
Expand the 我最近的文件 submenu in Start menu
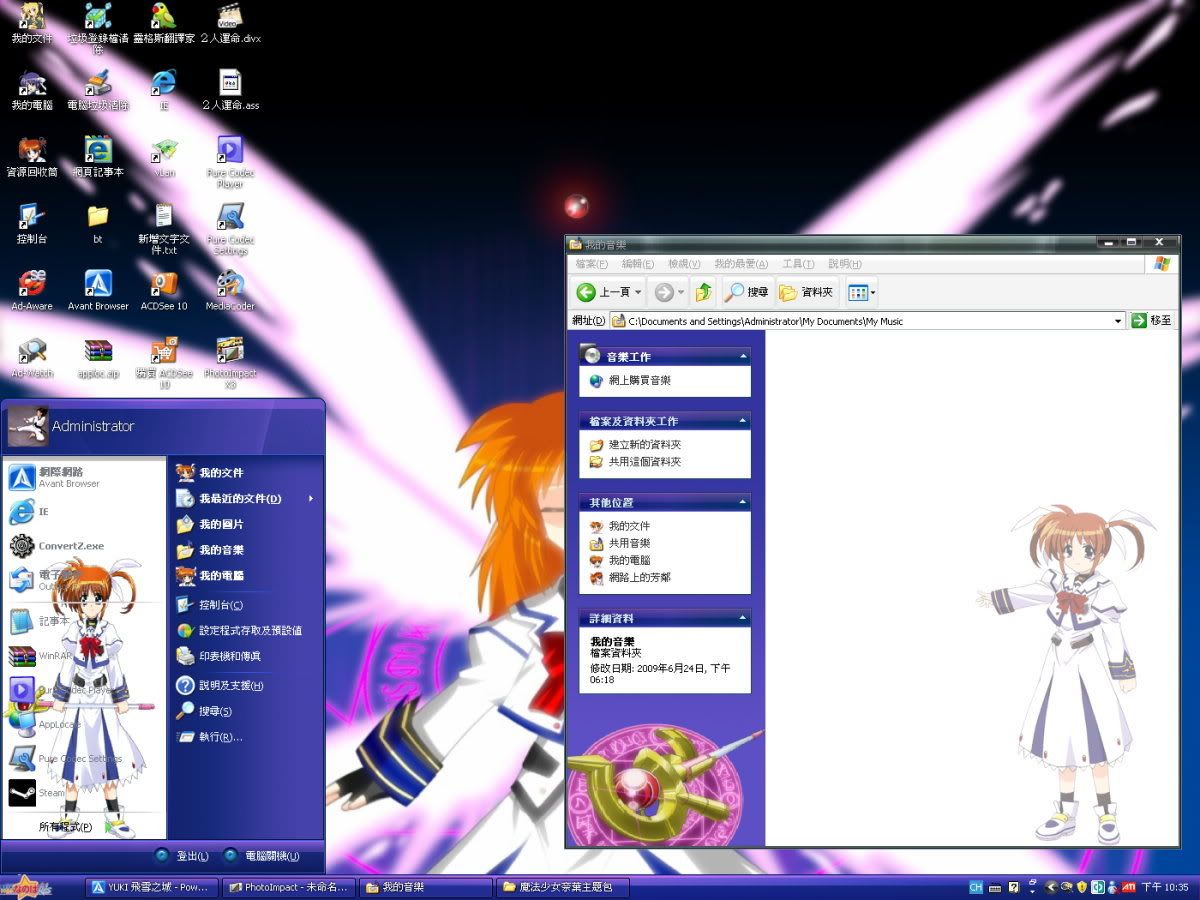click(x=245, y=498)
